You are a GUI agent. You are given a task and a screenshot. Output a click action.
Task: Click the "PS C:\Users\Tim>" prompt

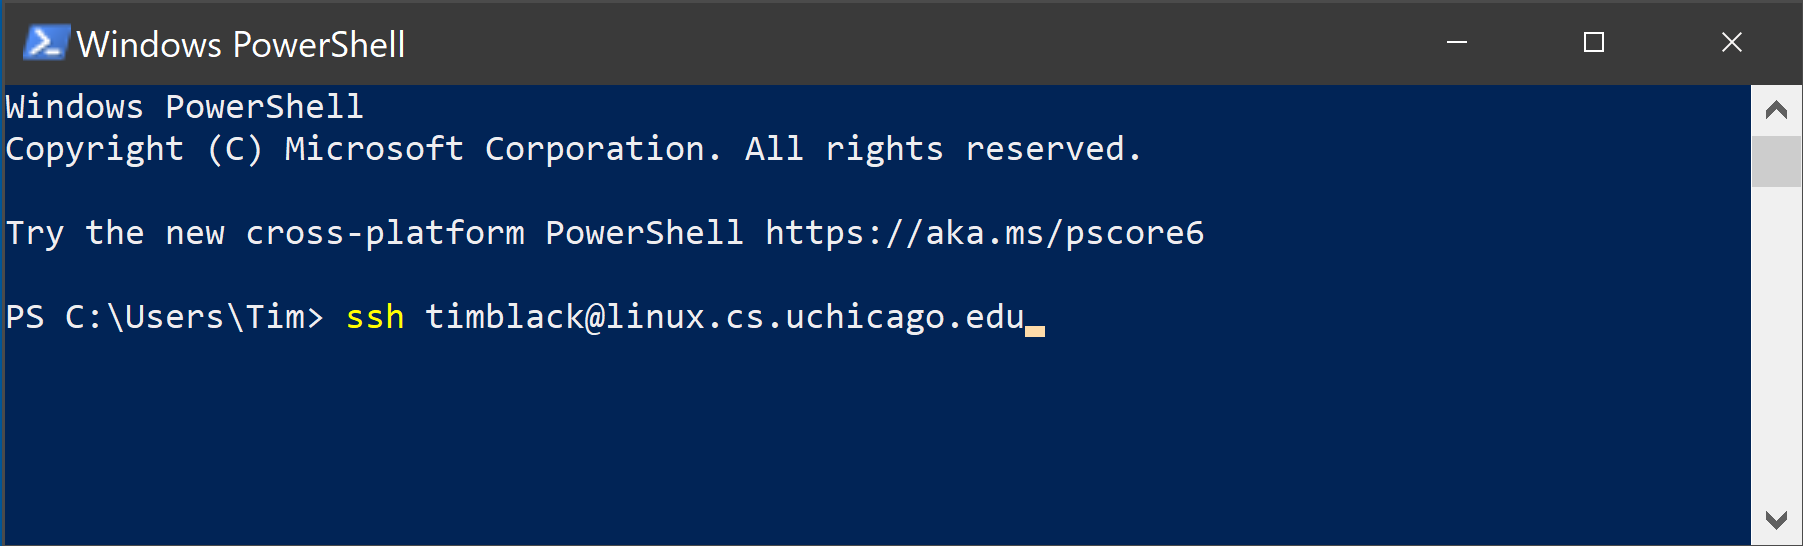coord(164,317)
